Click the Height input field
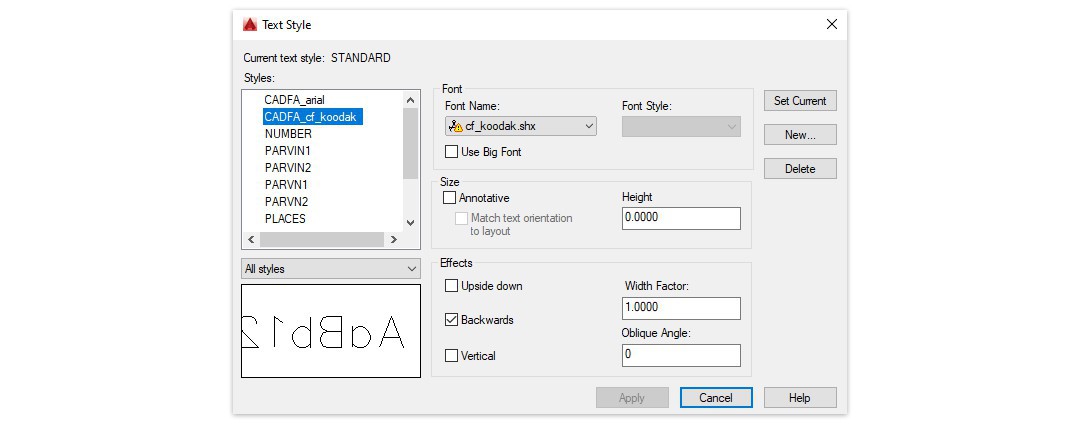The image size is (1079, 426). coord(681,218)
